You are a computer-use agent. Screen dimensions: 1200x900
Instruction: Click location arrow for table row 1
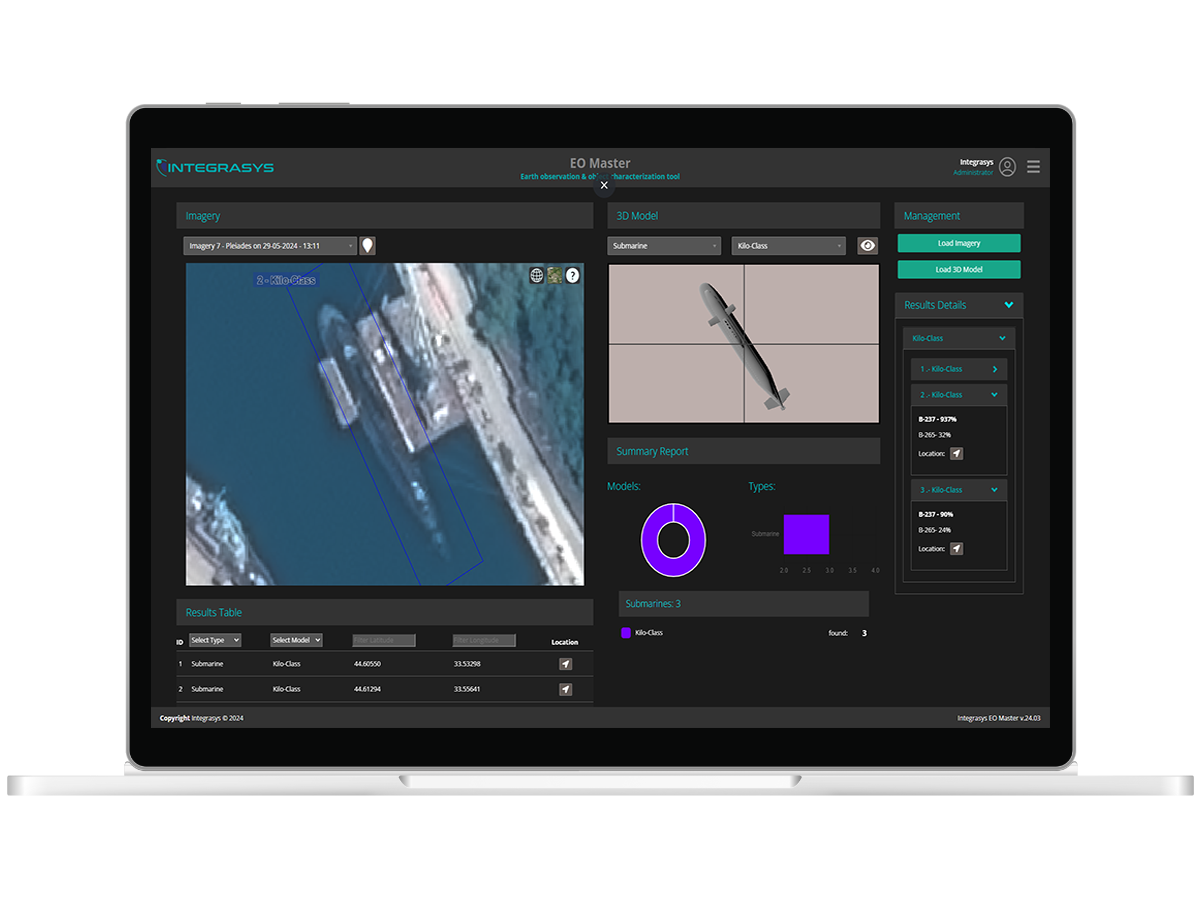[565, 664]
